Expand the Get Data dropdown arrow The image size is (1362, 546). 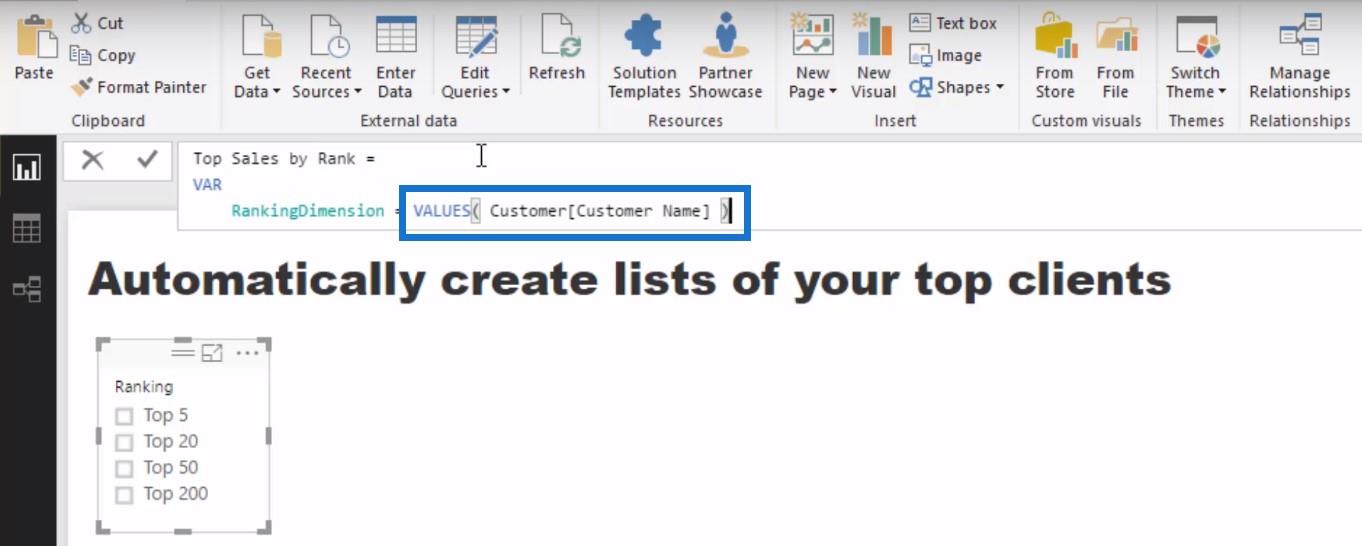point(276,92)
